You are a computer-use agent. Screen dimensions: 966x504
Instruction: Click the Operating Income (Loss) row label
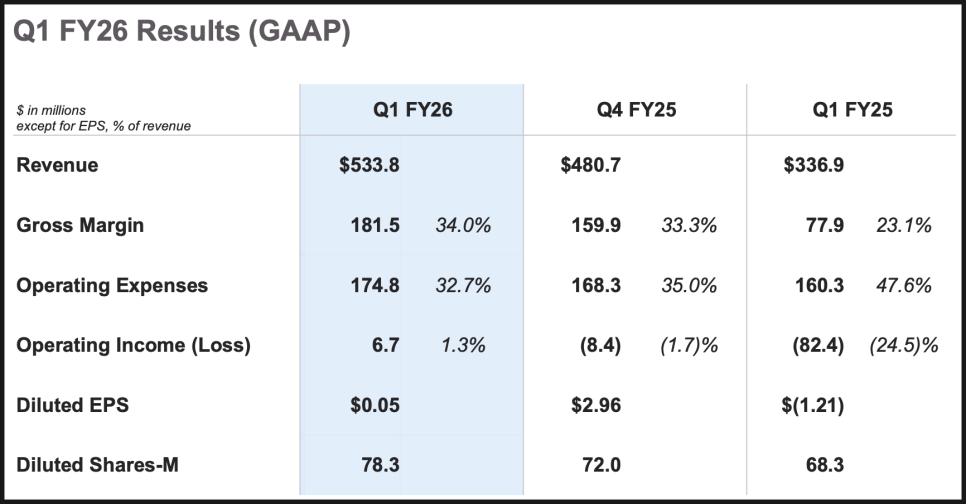(133, 345)
